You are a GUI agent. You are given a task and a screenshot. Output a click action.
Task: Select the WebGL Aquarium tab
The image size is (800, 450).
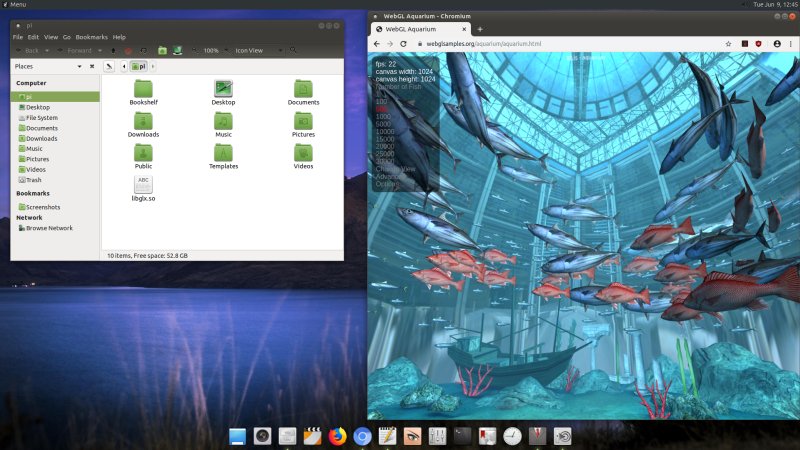[415, 29]
